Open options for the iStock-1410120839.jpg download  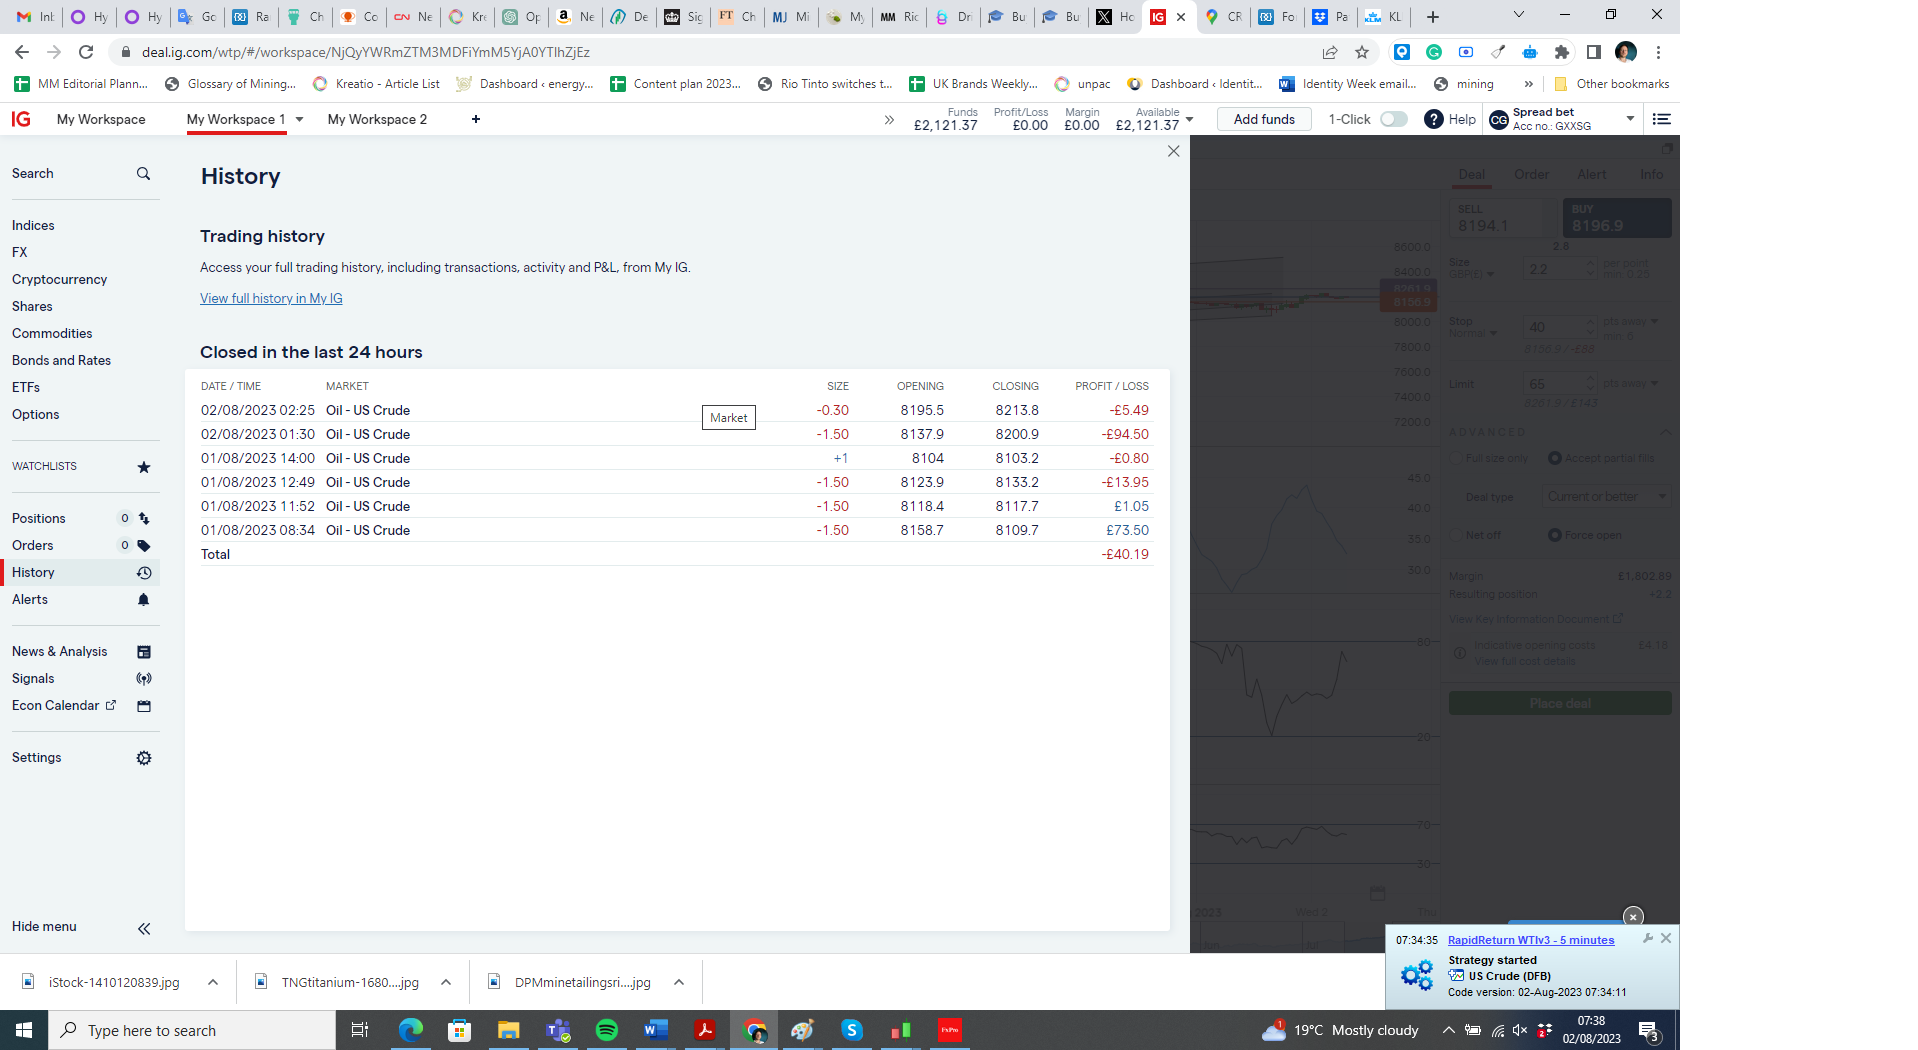click(213, 982)
